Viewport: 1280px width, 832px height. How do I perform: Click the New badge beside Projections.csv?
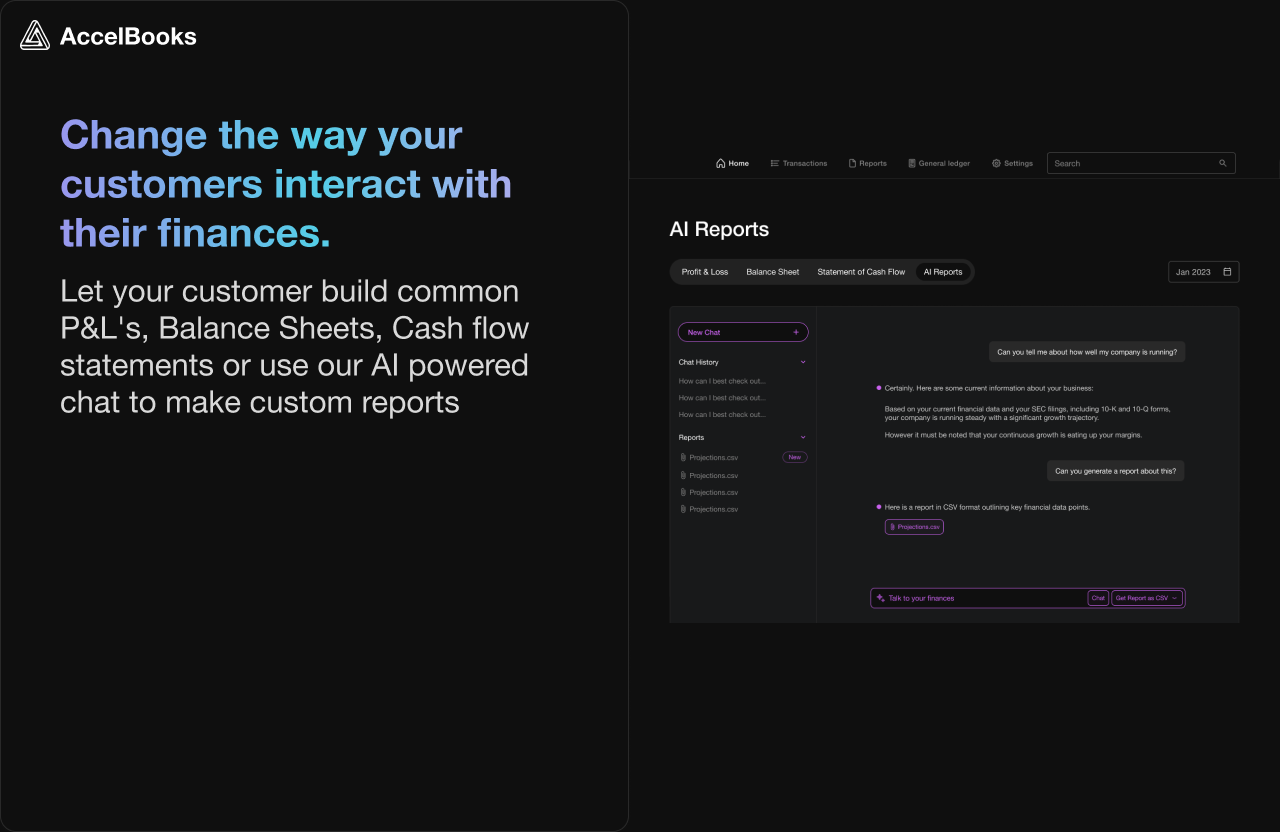[x=795, y=457]
